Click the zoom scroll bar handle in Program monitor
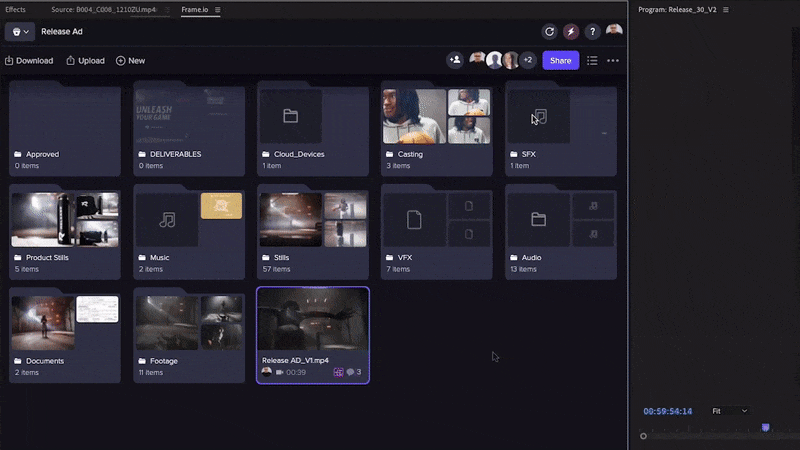 pos(643,436)
